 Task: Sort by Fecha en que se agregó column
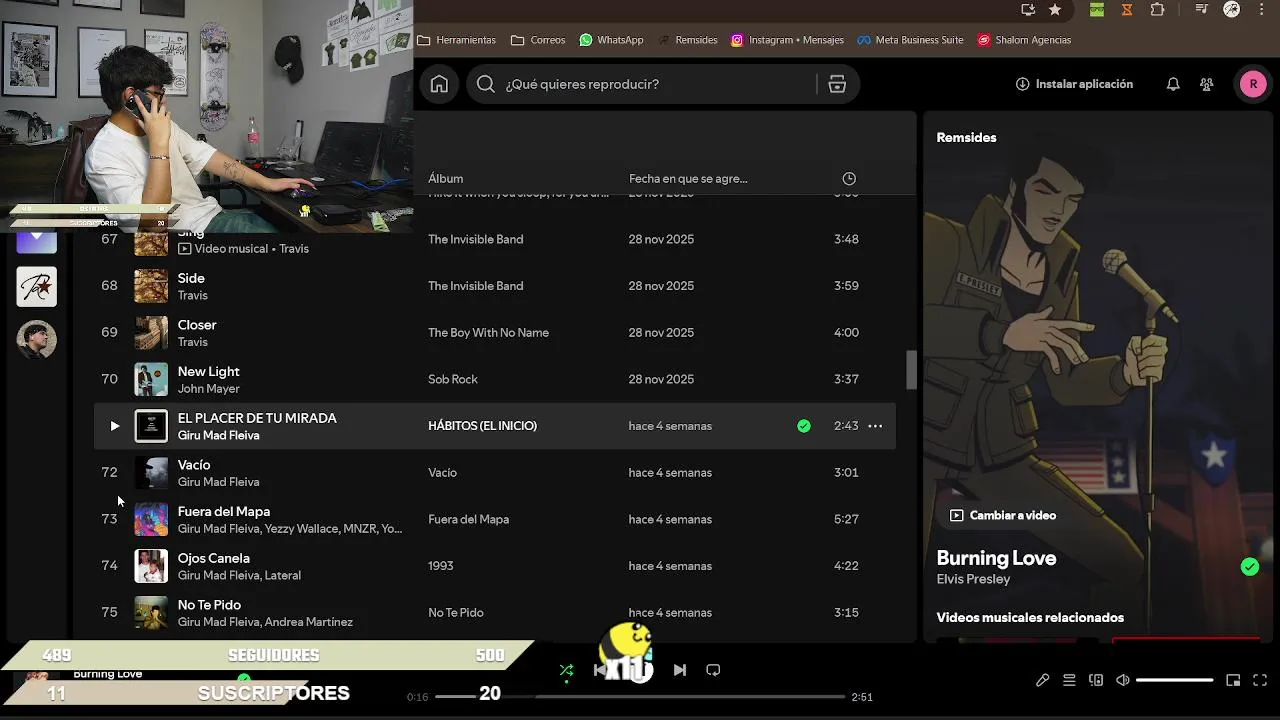[688, 179]
